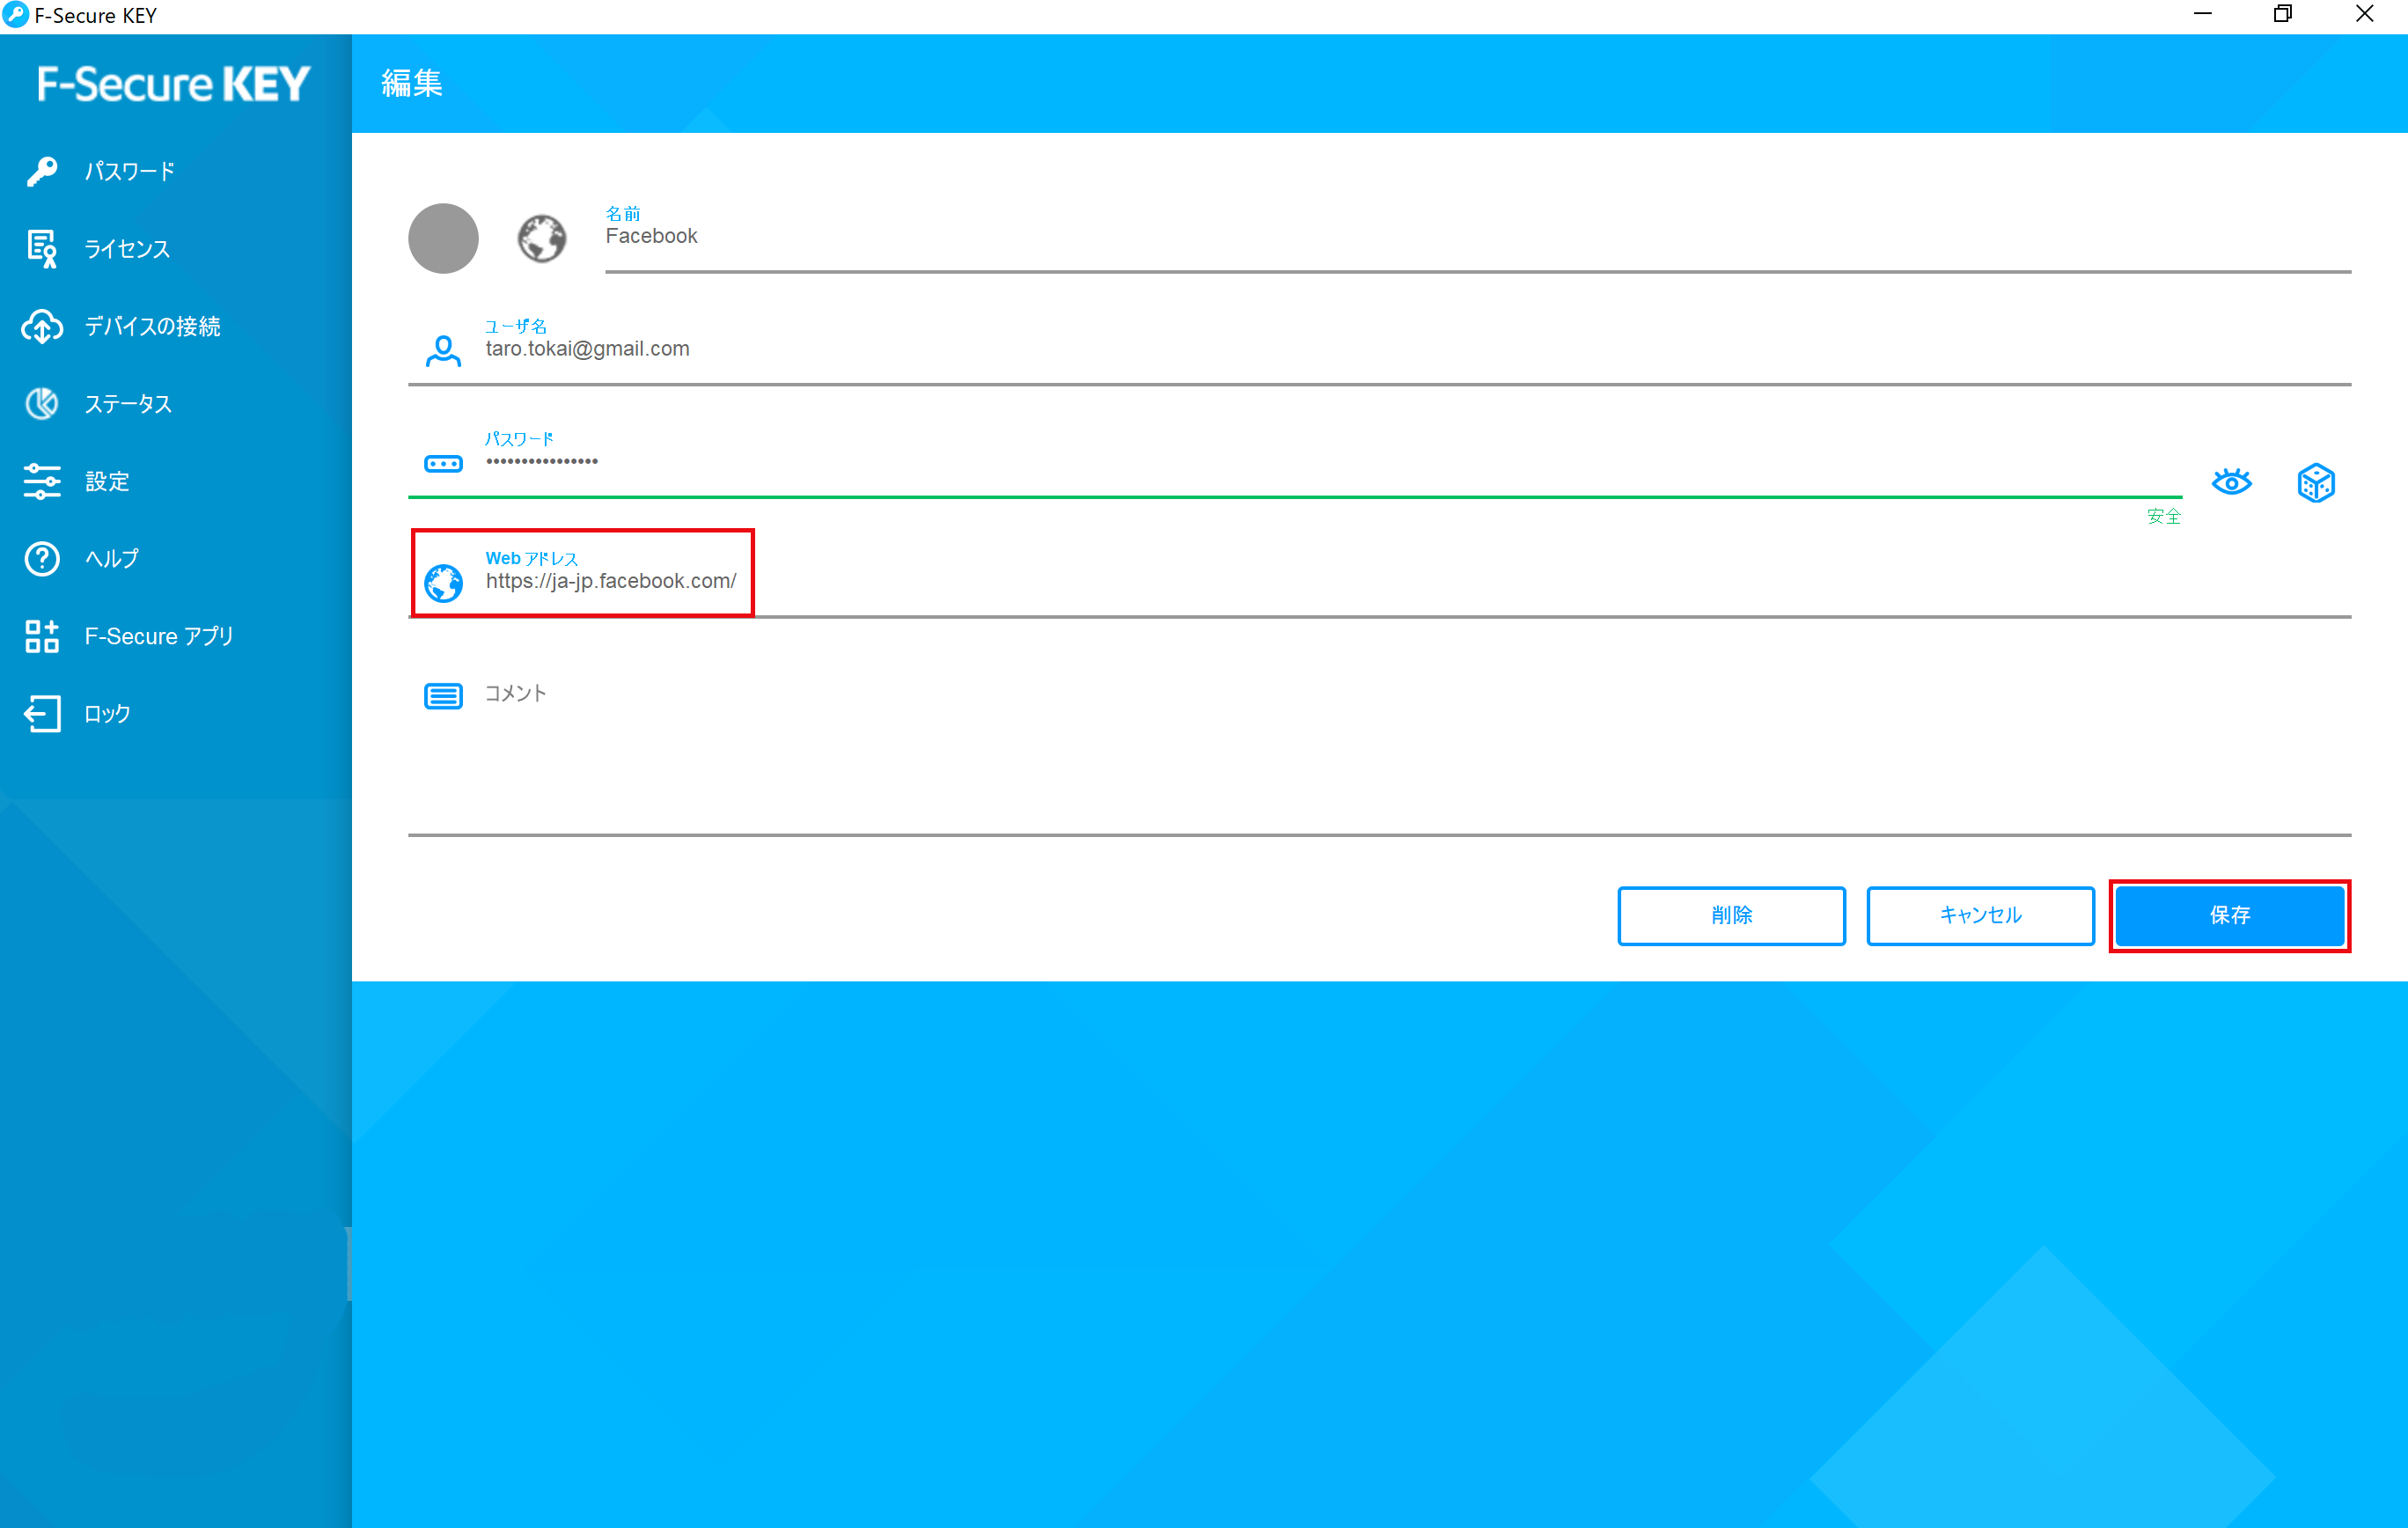This screenshot has width=2408, height=1528.
Task: Click the user profile icon
Action: (x=443, y=350)
